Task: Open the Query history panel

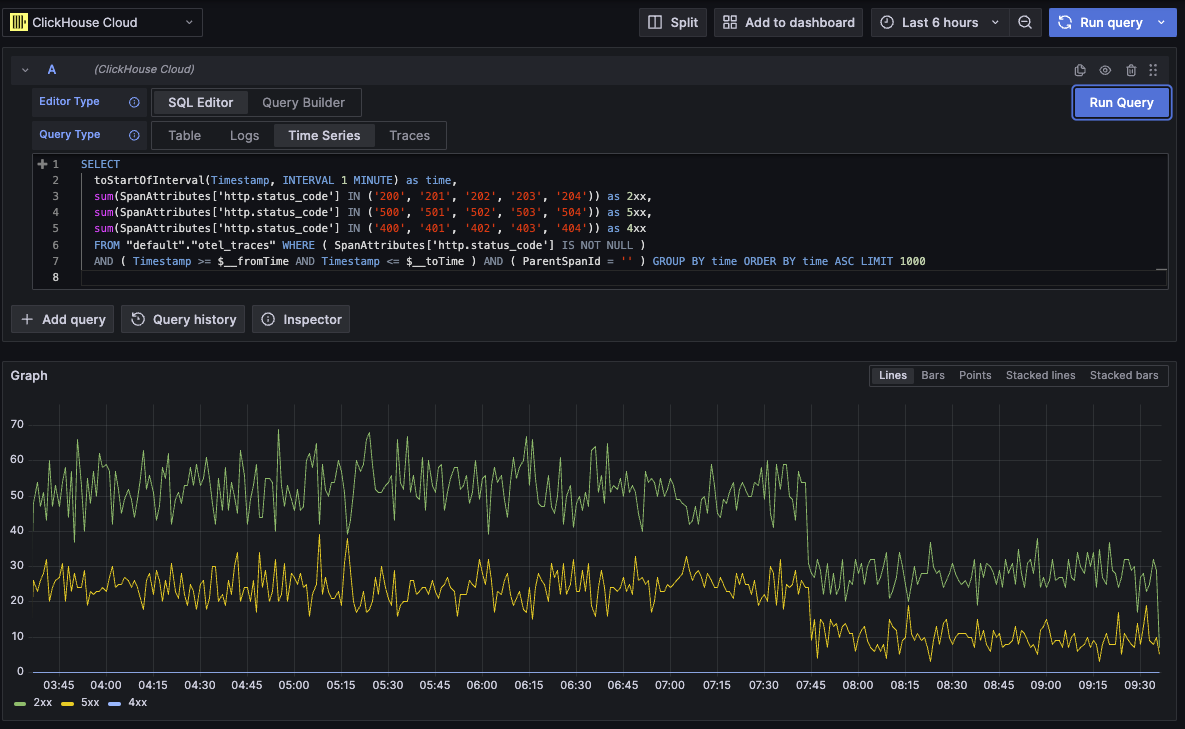Action: [x=183, y=319]
